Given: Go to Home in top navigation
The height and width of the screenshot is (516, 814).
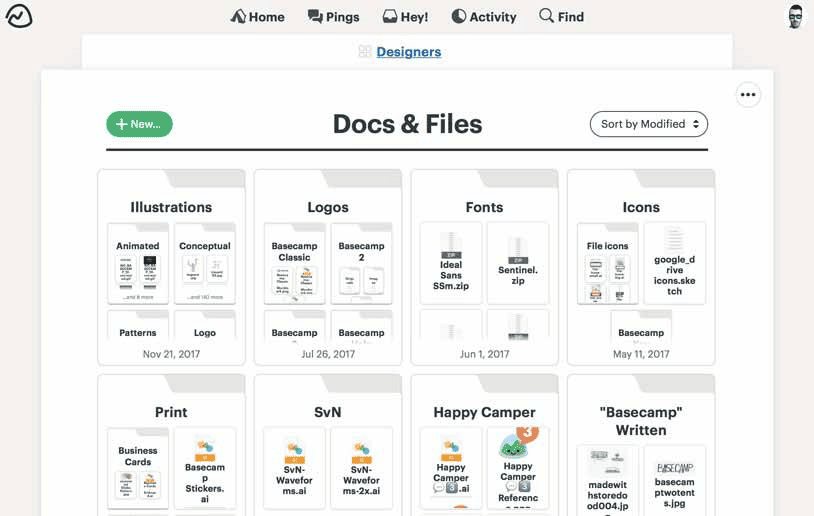Looking at the screenshot, I should coord(257,17).
